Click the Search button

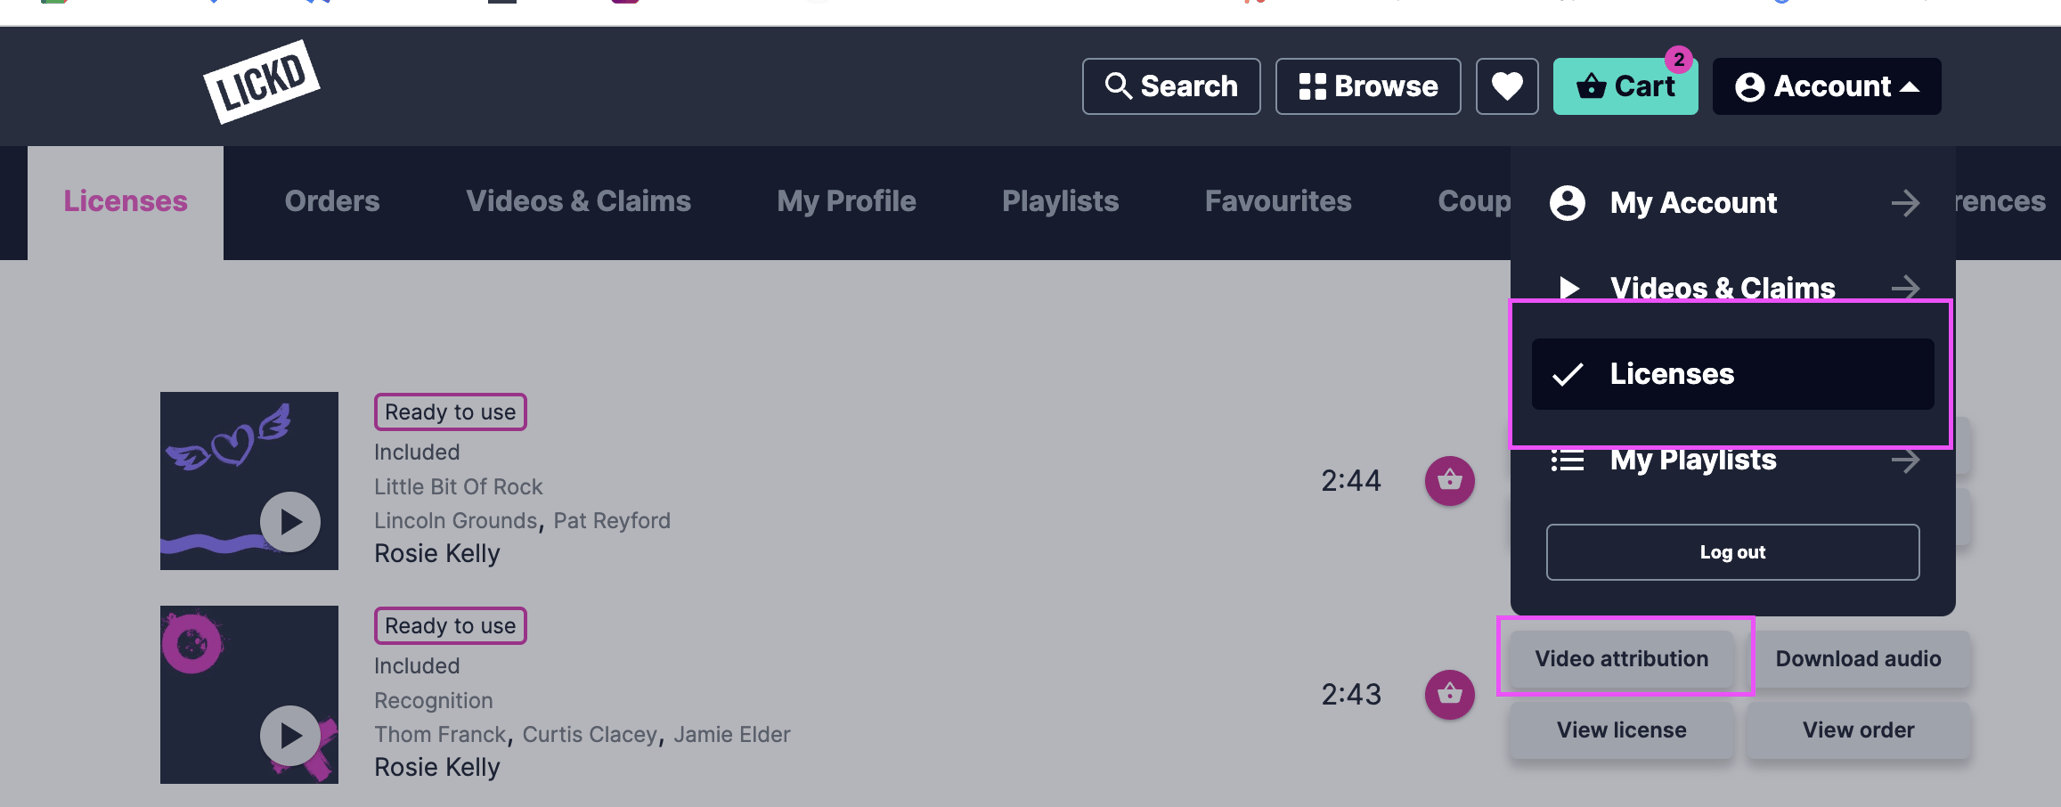click(1170, 87)
